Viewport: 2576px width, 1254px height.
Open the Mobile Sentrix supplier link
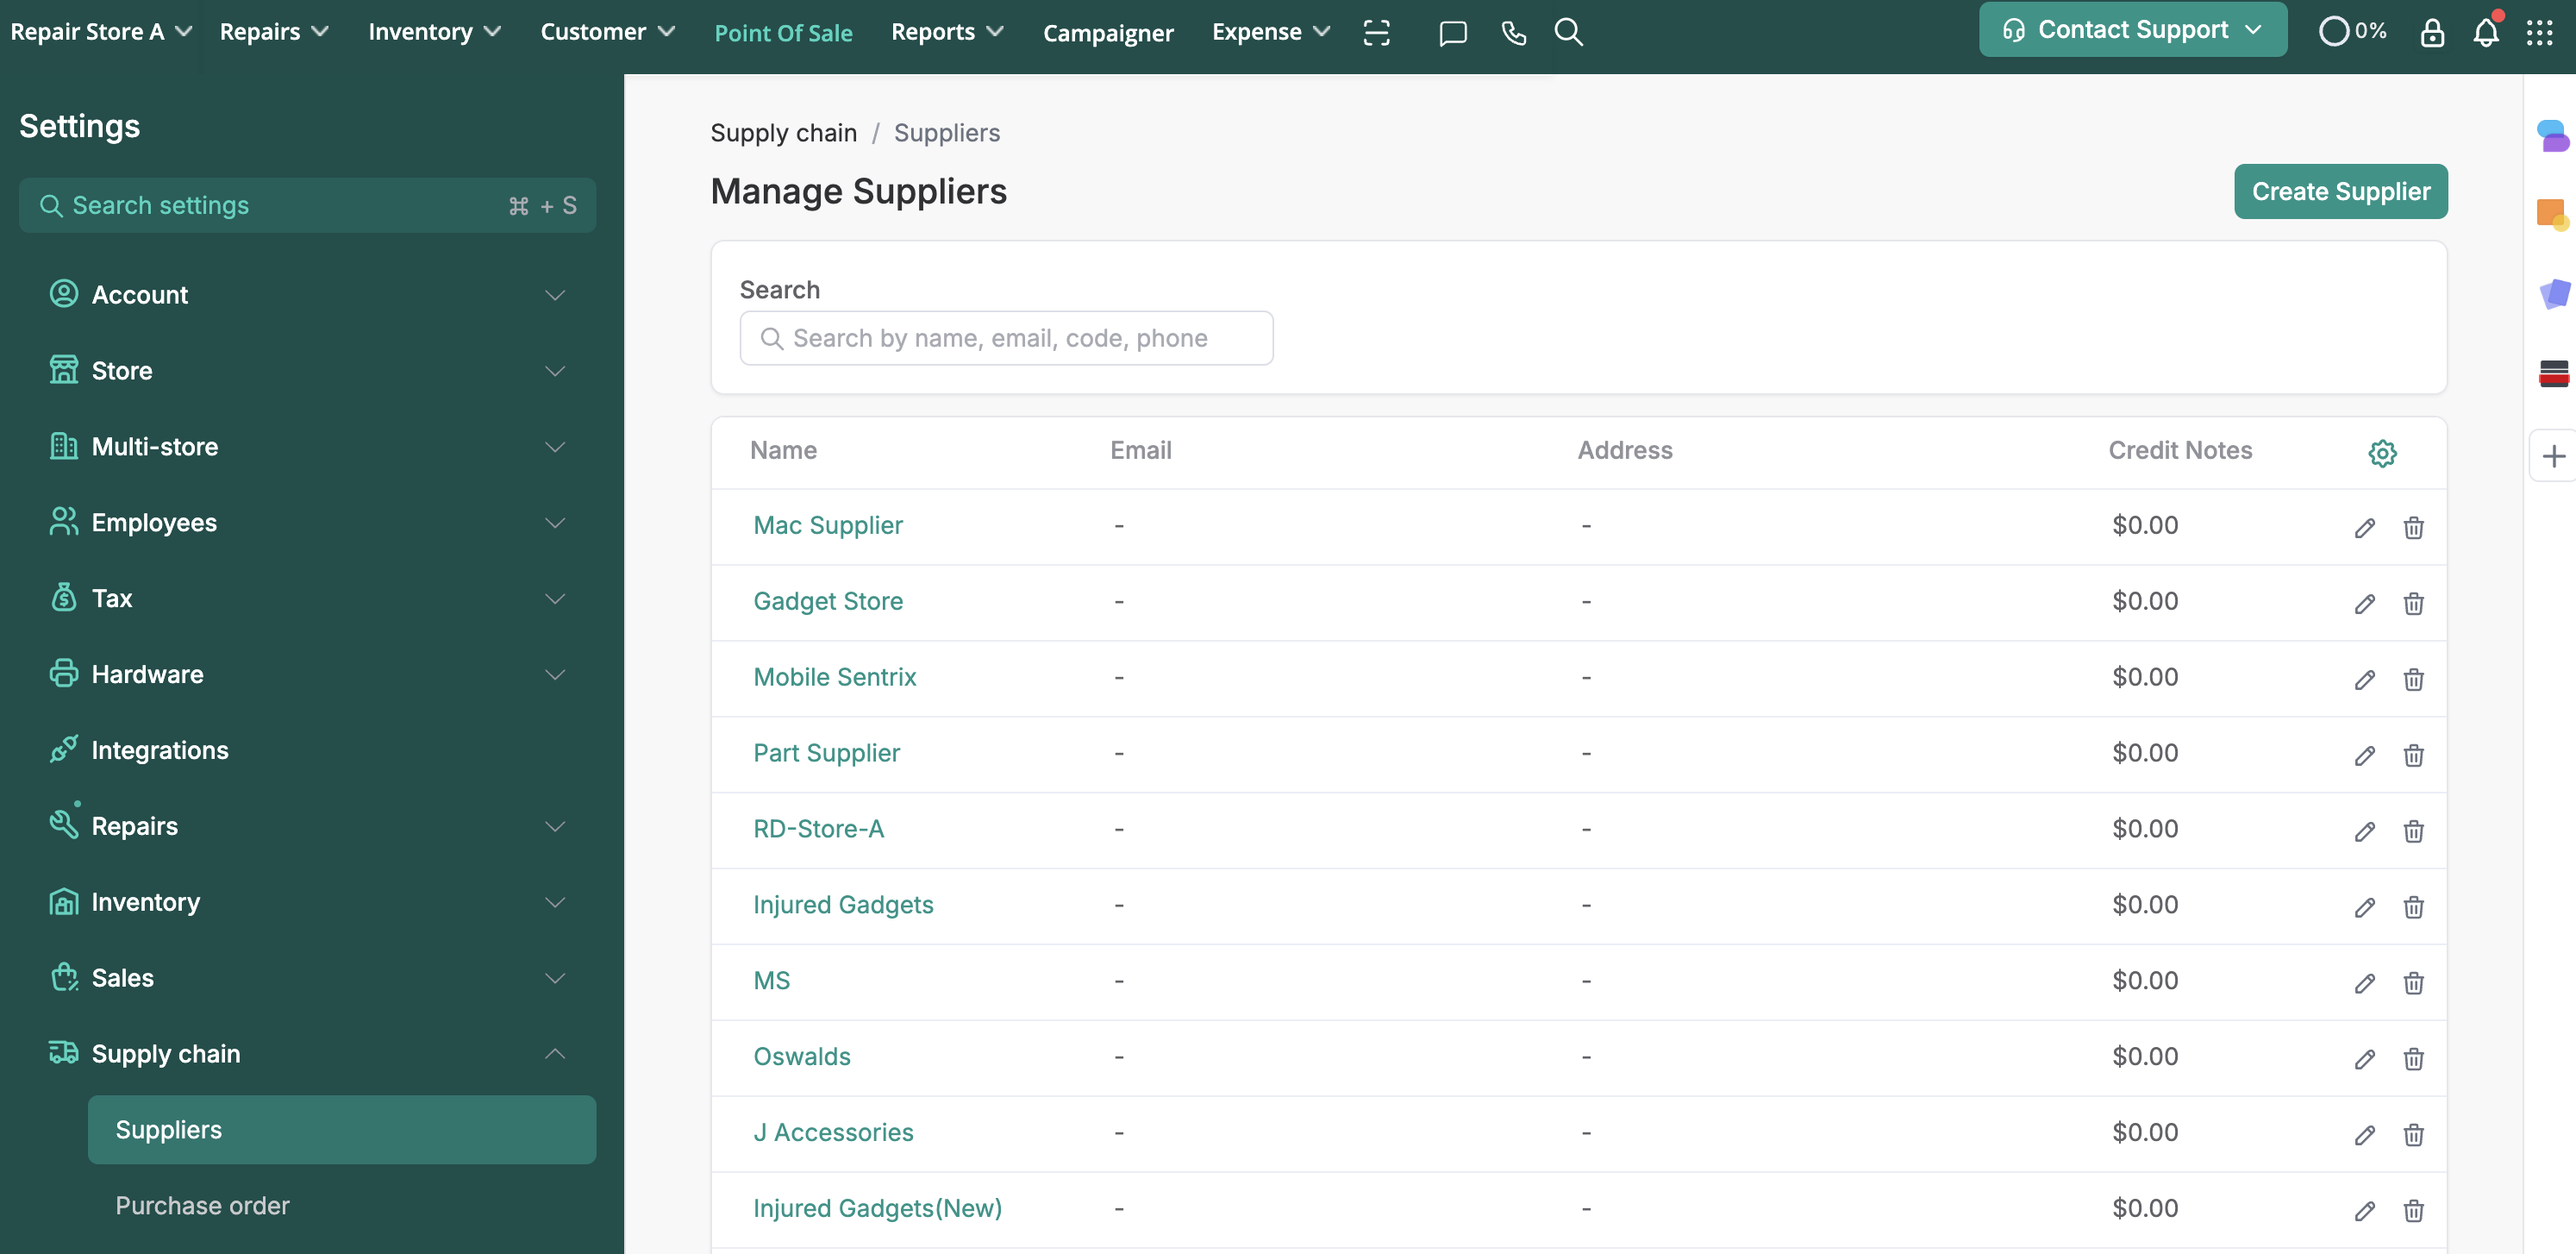coord(834,677)
